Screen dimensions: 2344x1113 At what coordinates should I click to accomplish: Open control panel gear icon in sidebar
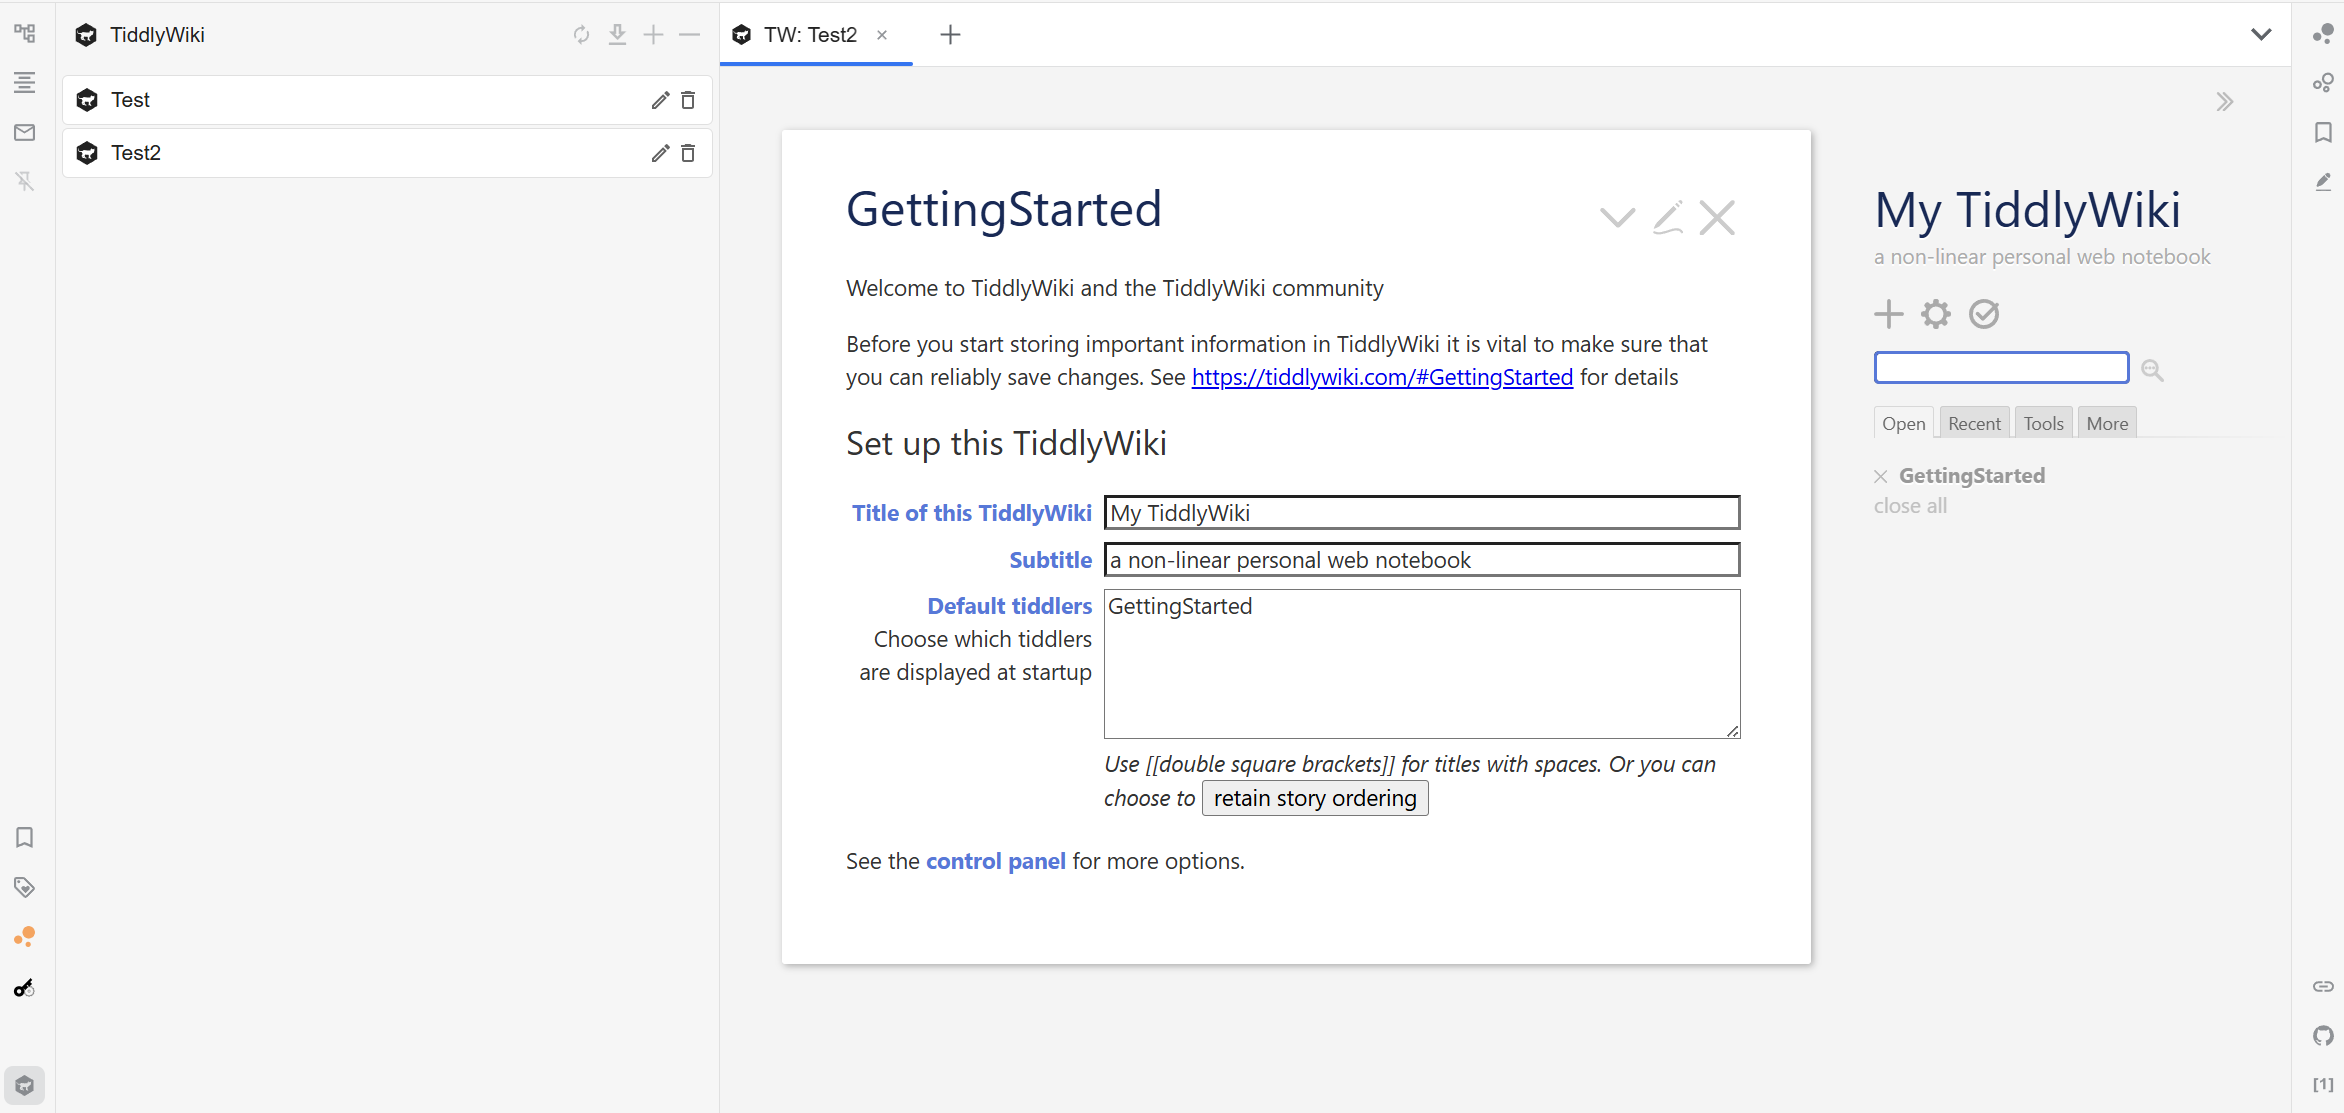click(x=1936, y=314)
